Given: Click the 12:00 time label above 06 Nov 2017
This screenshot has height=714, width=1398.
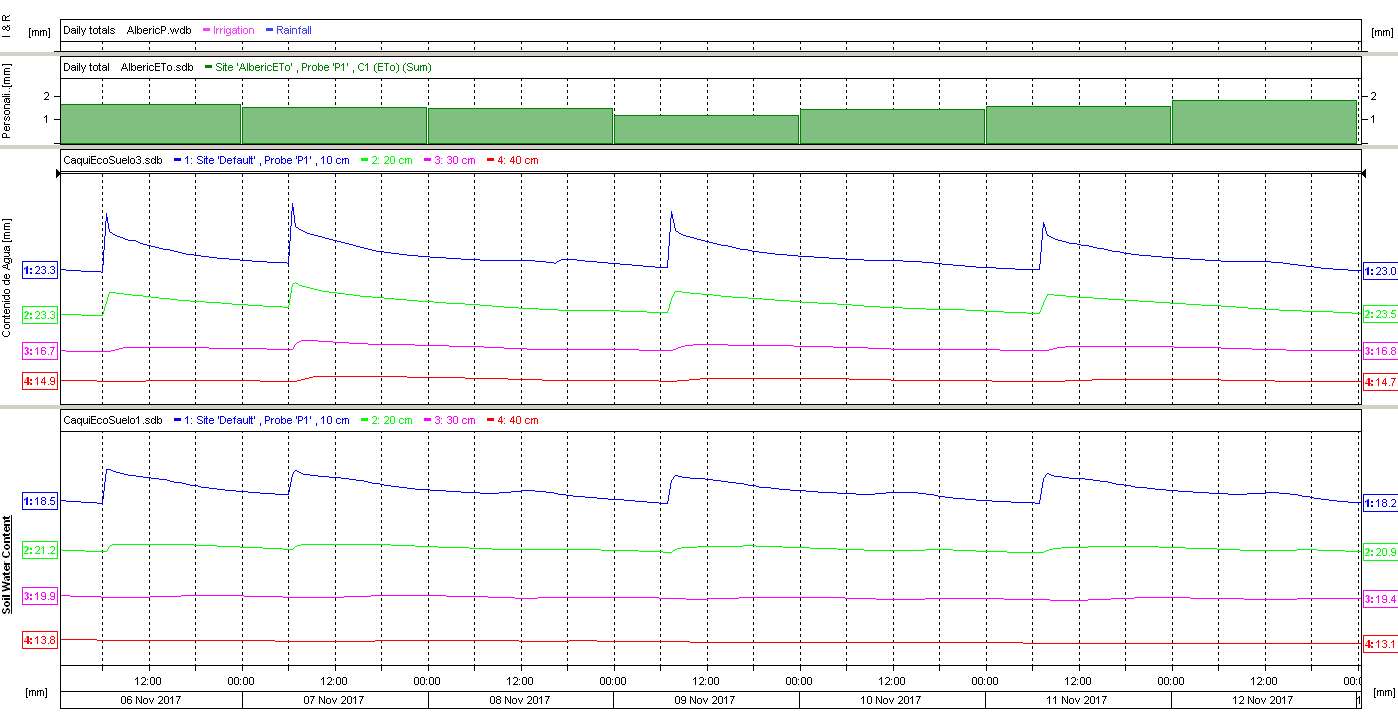Looking at the screenshot, I should click(148, 681).
